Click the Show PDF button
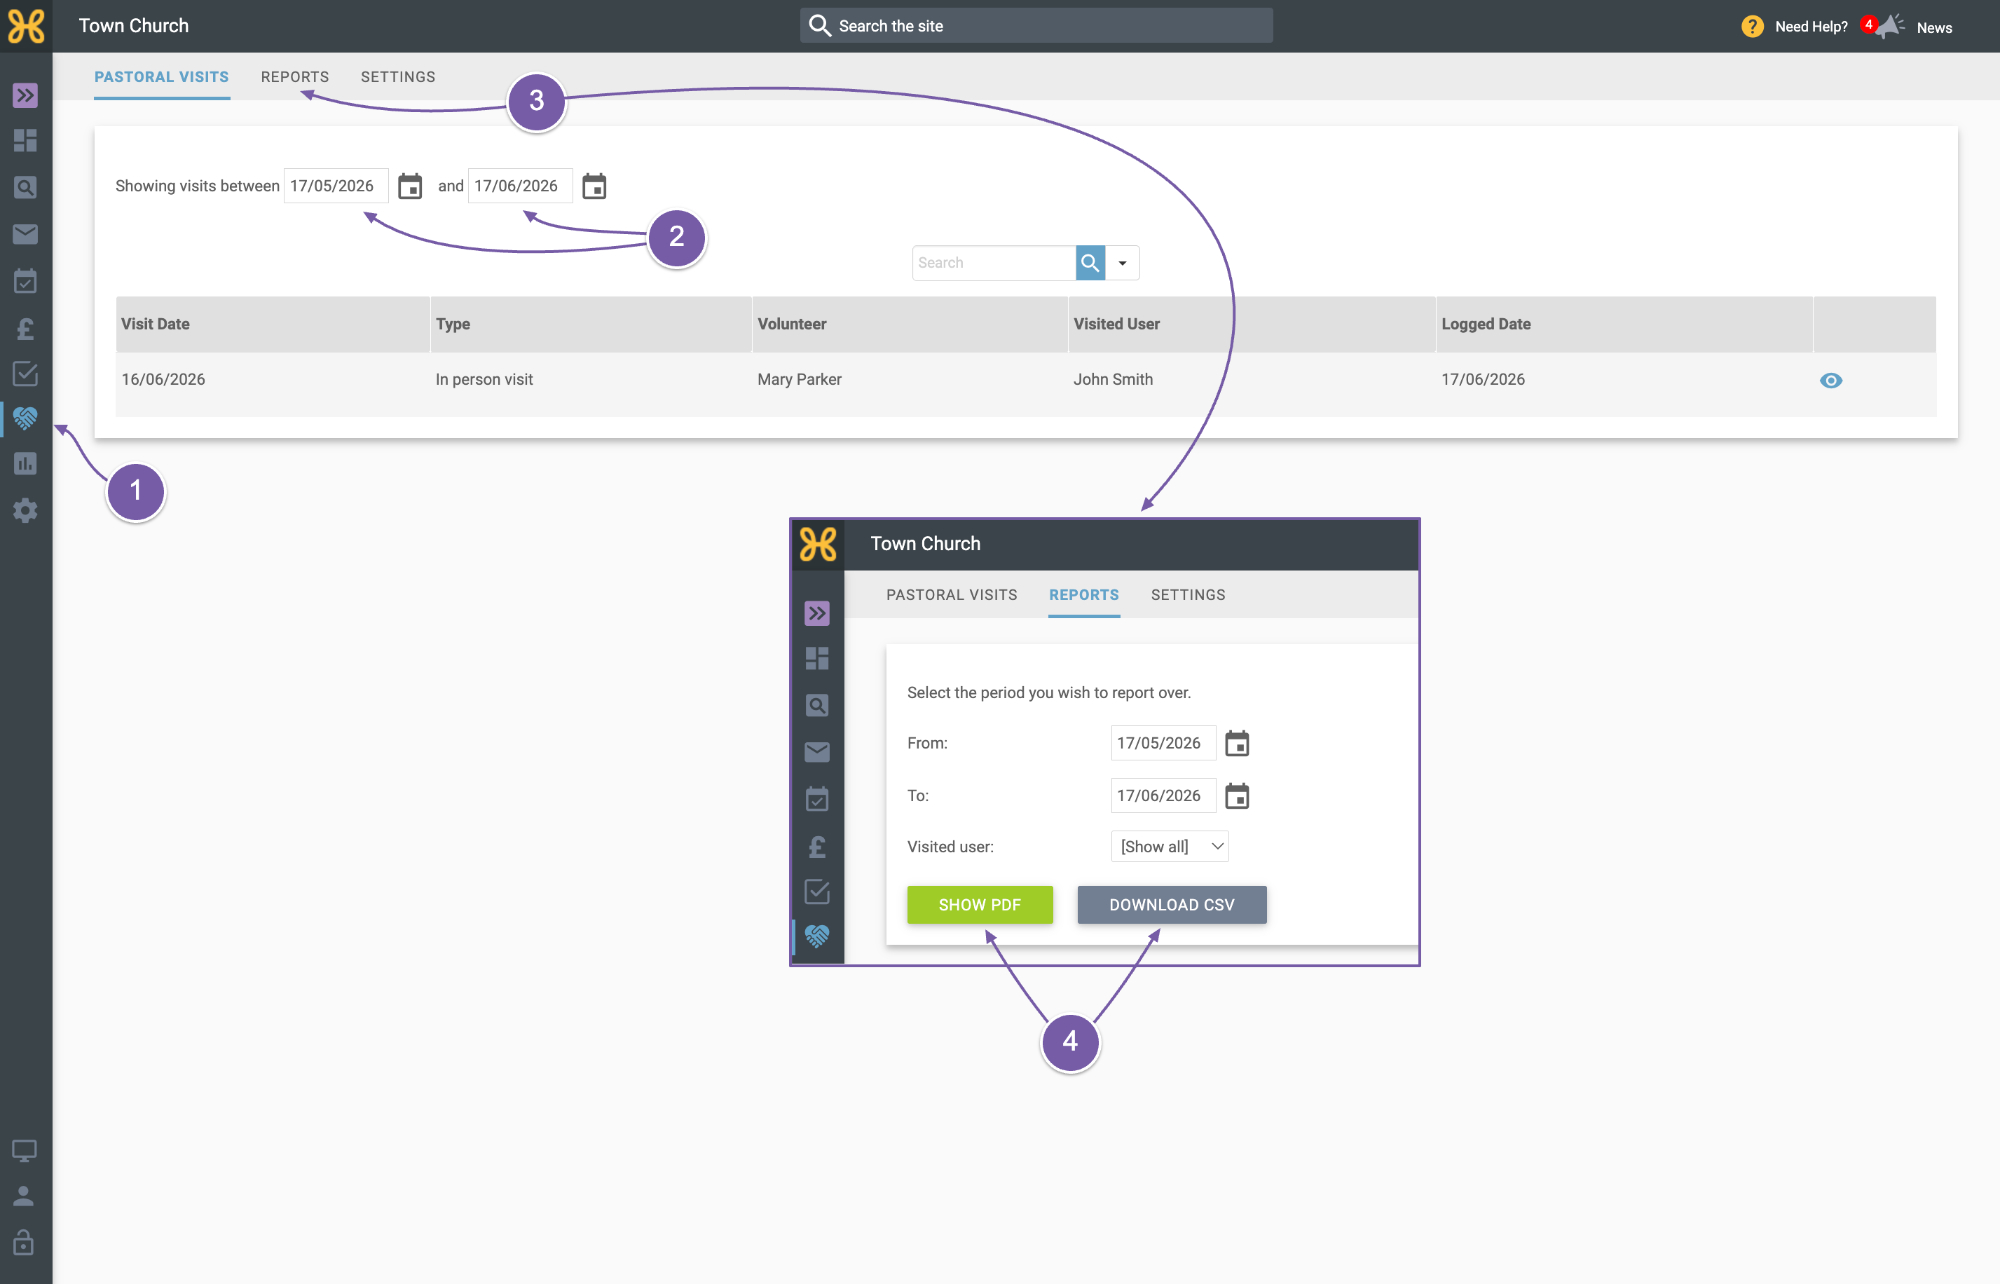 click(x=980, y=905)
